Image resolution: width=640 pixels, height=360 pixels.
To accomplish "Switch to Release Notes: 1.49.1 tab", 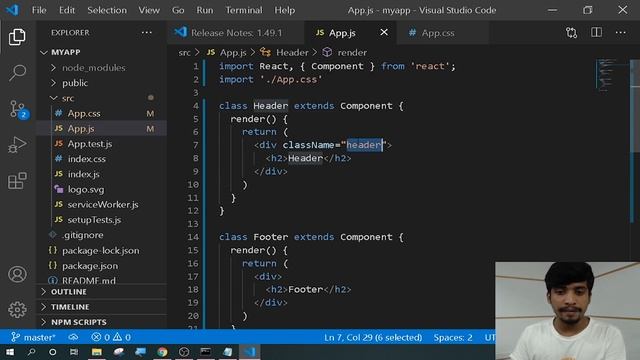I will (x=236, y=33).
